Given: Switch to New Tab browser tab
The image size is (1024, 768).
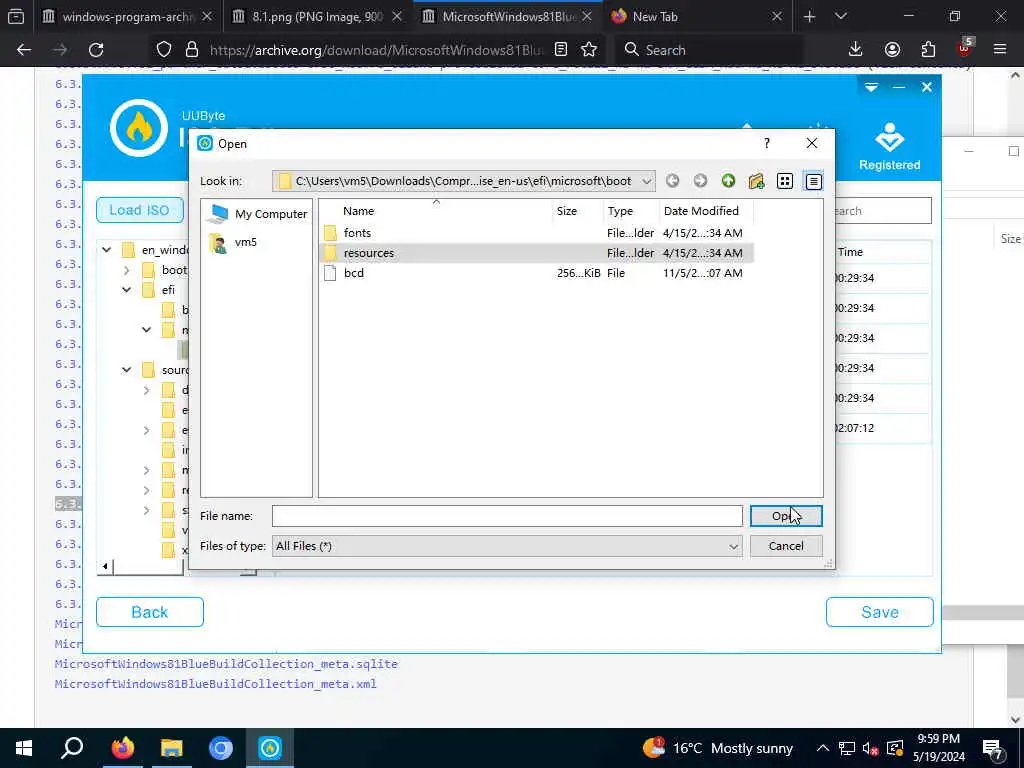Looking at the screenshot, I should tap(655, 16).
